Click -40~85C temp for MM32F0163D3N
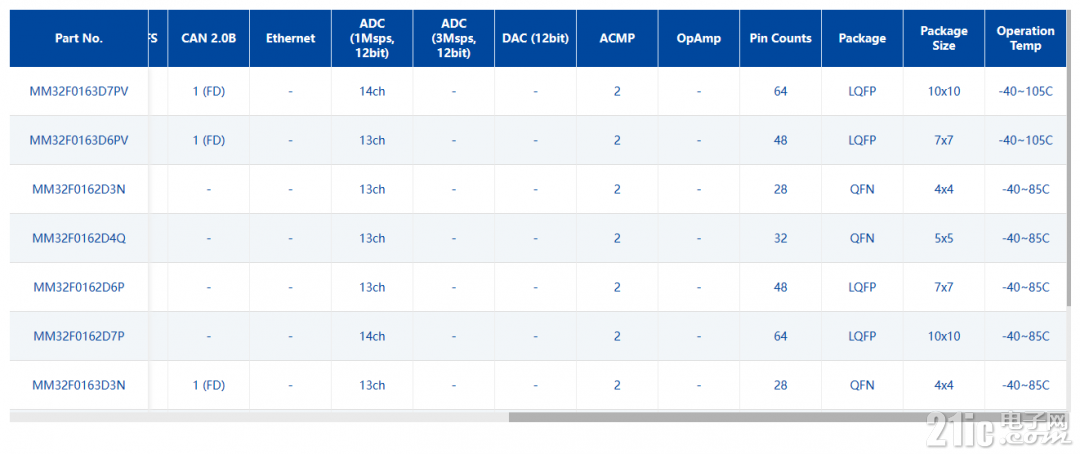Image resolution: width=1080 pixels, height=454 pixels. tap(1026, 384)
